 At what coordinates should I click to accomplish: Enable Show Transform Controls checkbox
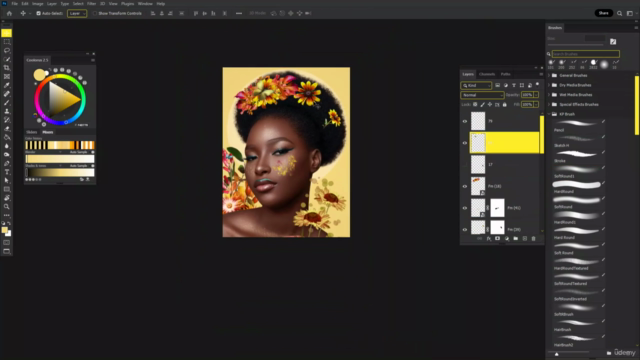point(95,13)
